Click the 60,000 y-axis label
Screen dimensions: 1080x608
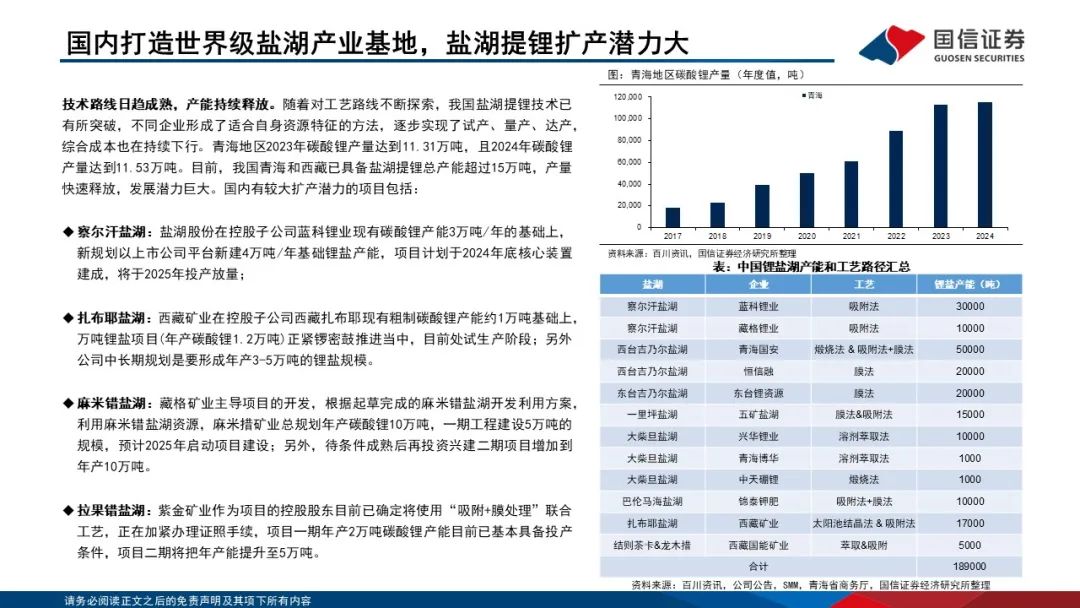click(630, 162)
